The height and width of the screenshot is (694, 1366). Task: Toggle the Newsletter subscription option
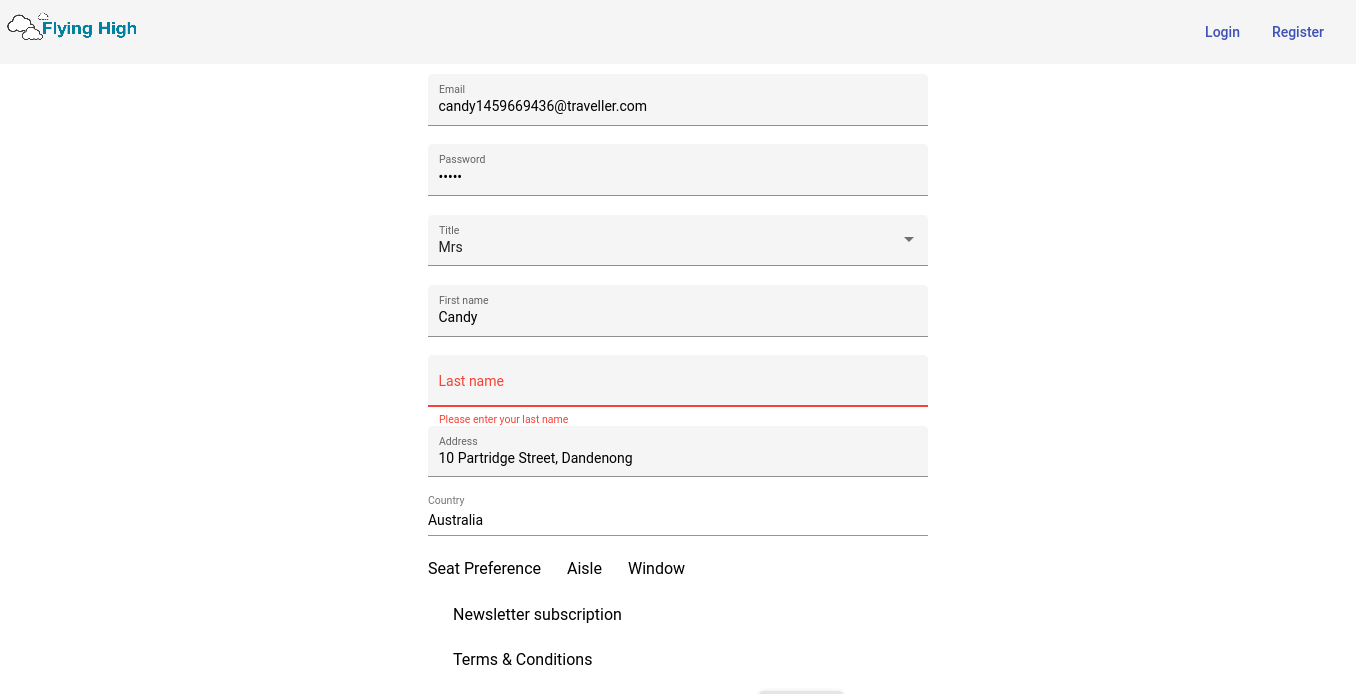537,614
